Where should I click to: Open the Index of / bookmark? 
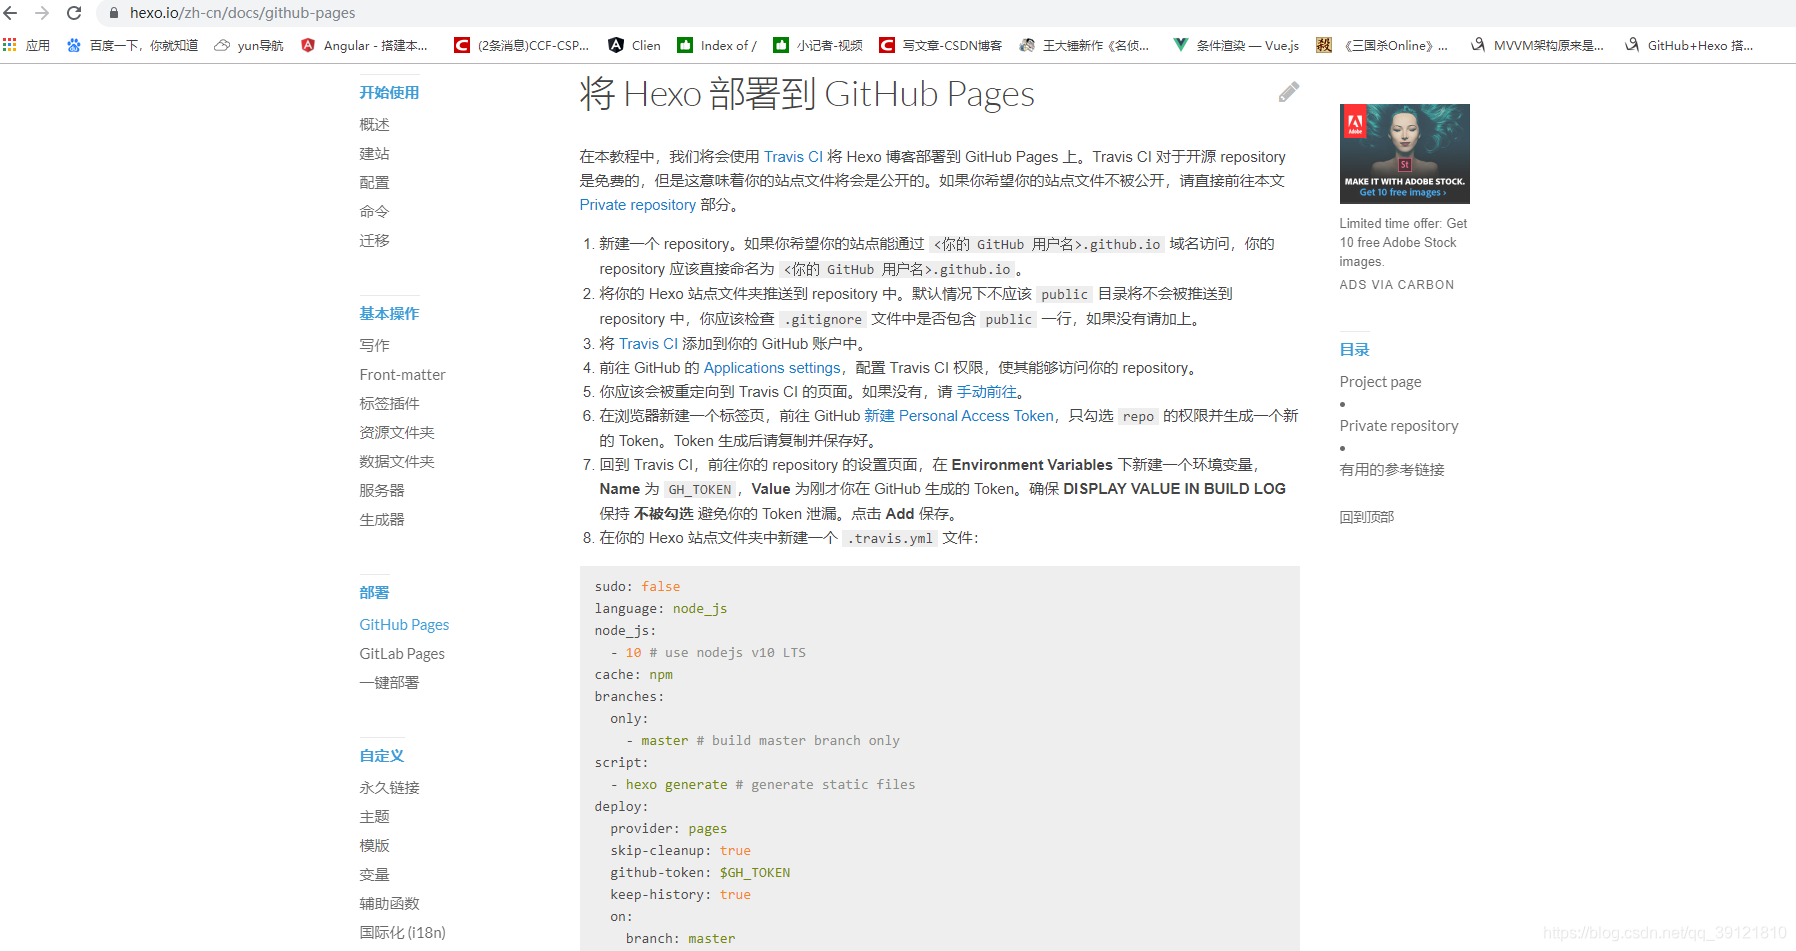coord(717,45)
